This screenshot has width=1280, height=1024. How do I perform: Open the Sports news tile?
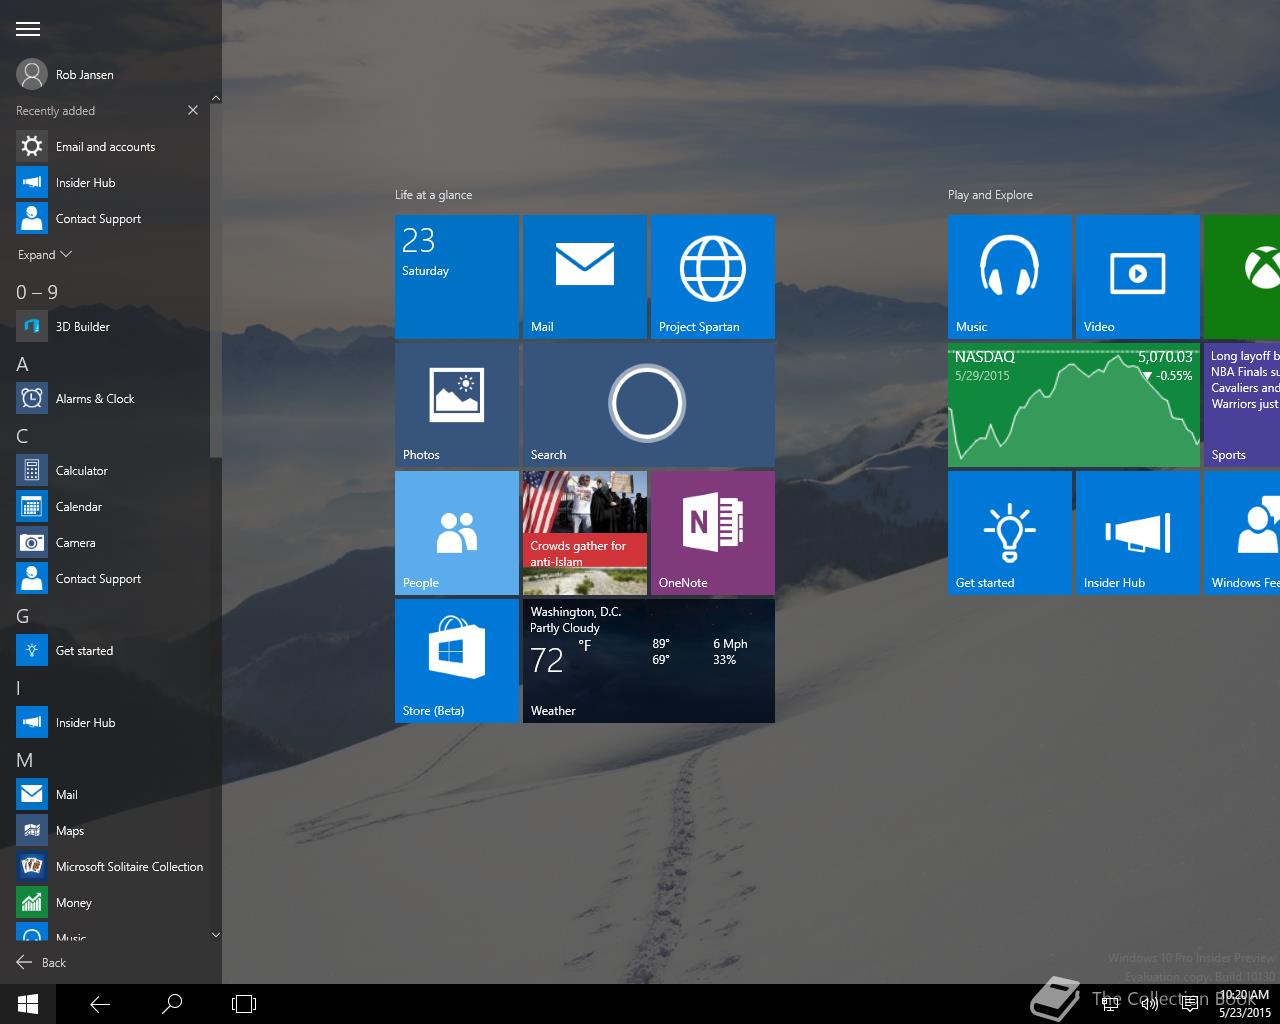1242,405
